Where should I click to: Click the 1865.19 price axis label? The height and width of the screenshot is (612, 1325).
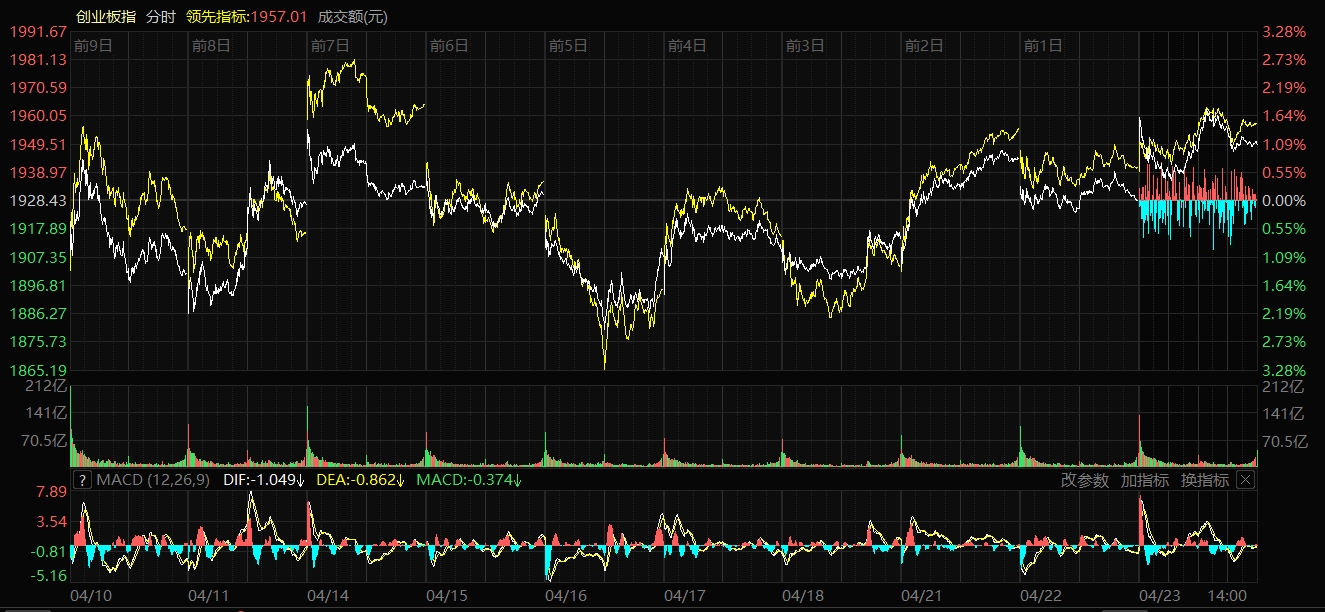pyautogui.click(x=37, y=369)
